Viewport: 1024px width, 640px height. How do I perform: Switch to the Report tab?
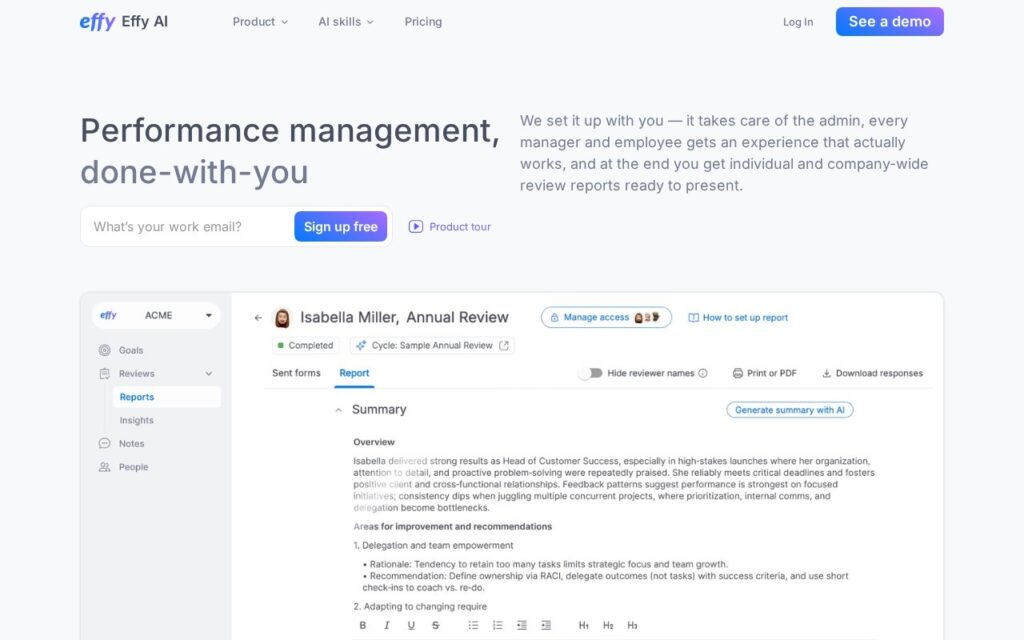pyautogui.click(x=354, y=373)
